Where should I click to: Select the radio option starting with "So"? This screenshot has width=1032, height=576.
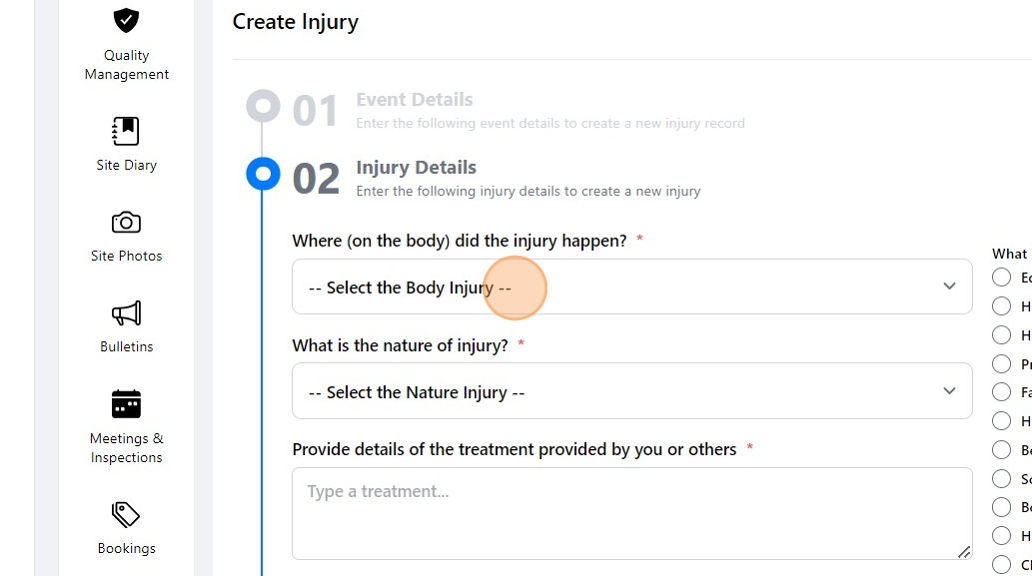(x=1001, y=479)
